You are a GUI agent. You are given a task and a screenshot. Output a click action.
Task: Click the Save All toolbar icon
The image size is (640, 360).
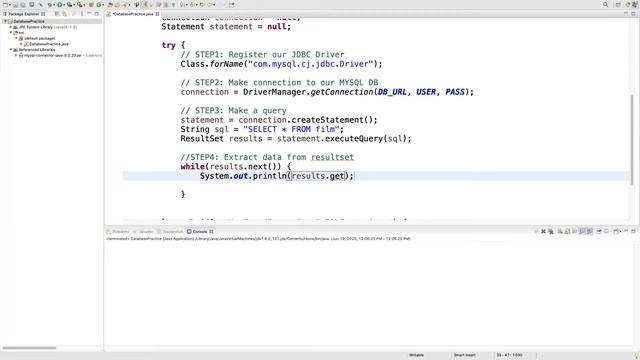pos(23,5)
